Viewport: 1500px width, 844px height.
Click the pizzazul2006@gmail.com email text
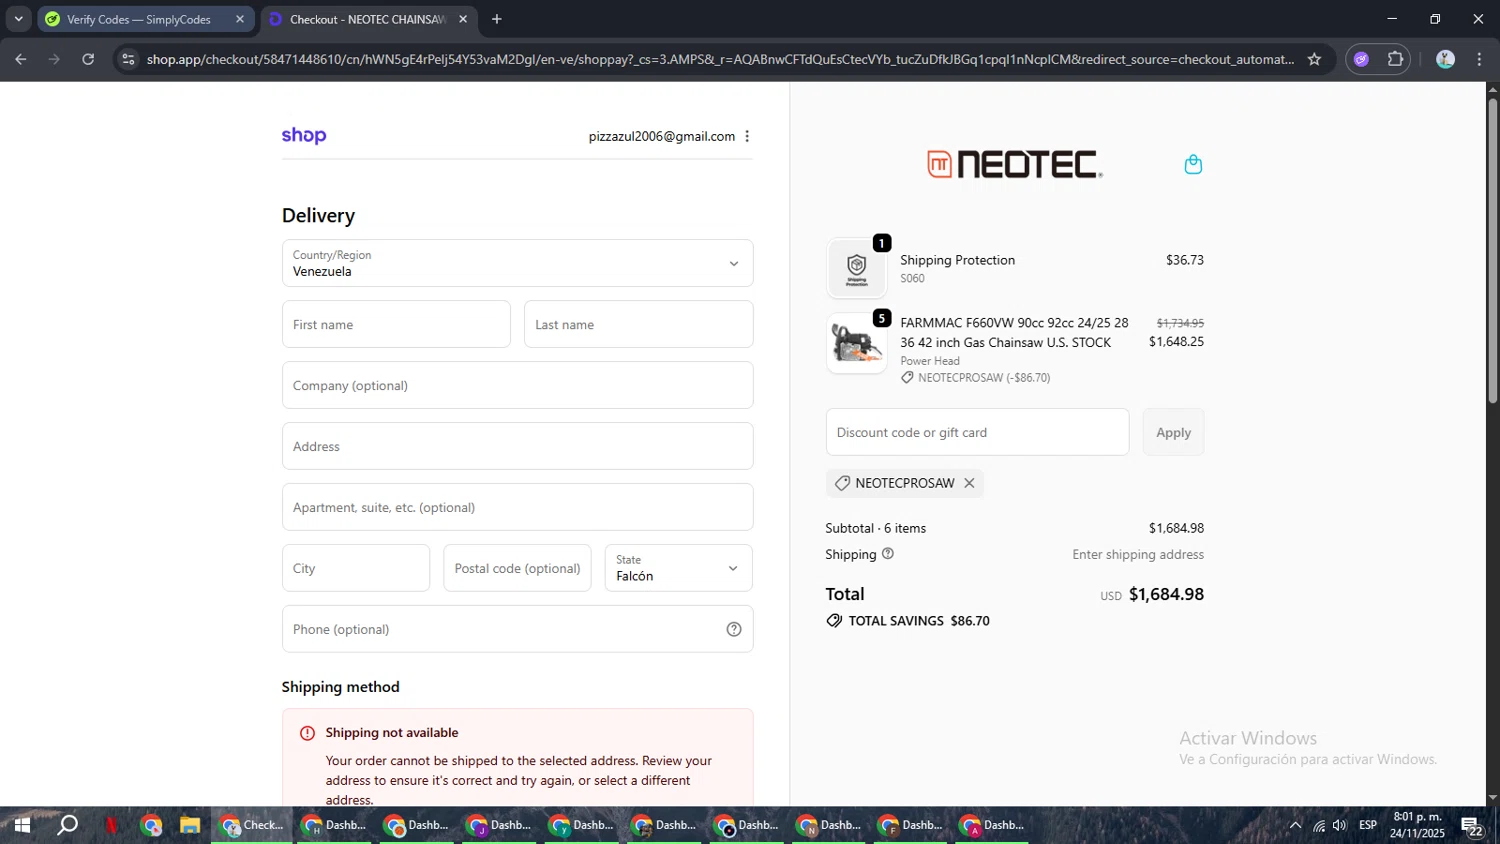point(662,136)
